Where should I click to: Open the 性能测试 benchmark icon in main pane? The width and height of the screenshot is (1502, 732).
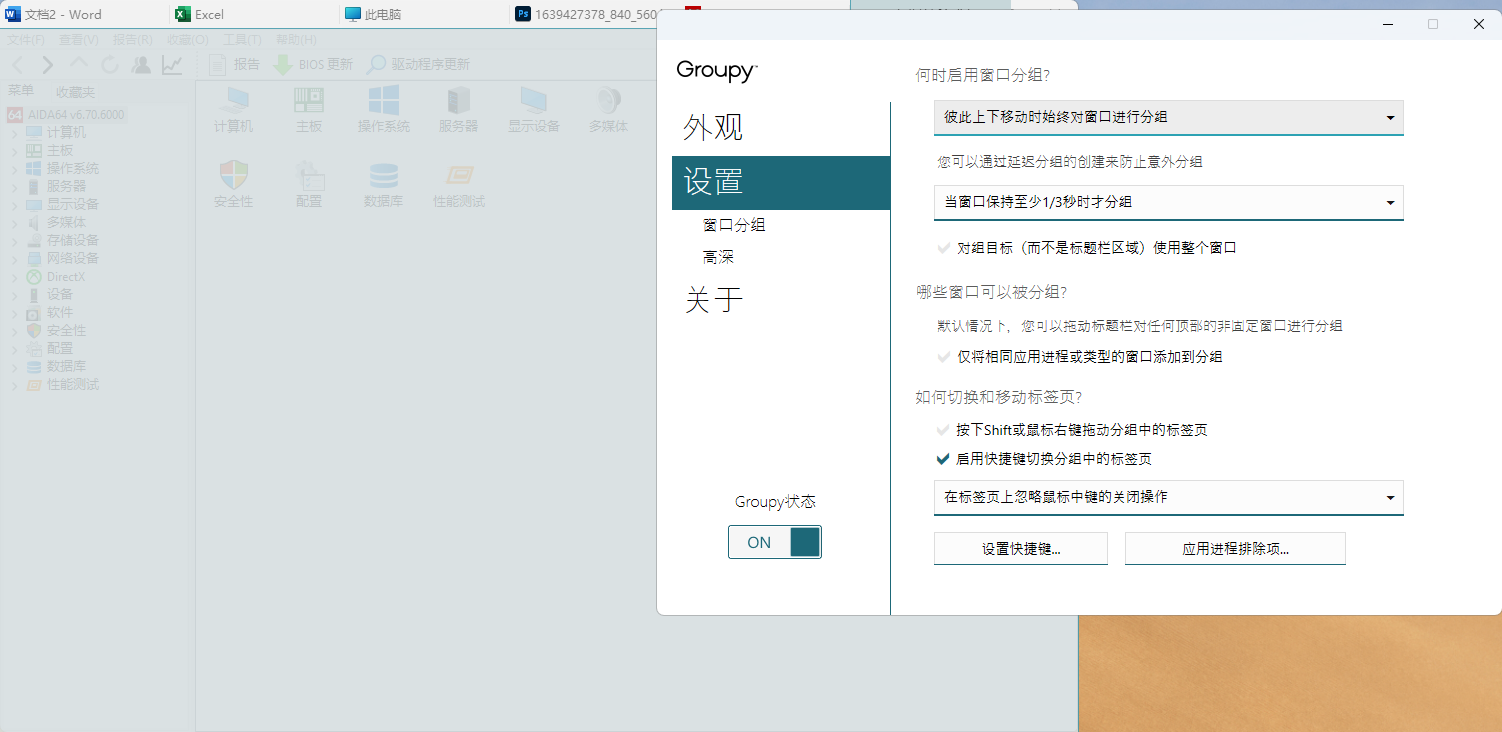459,176
